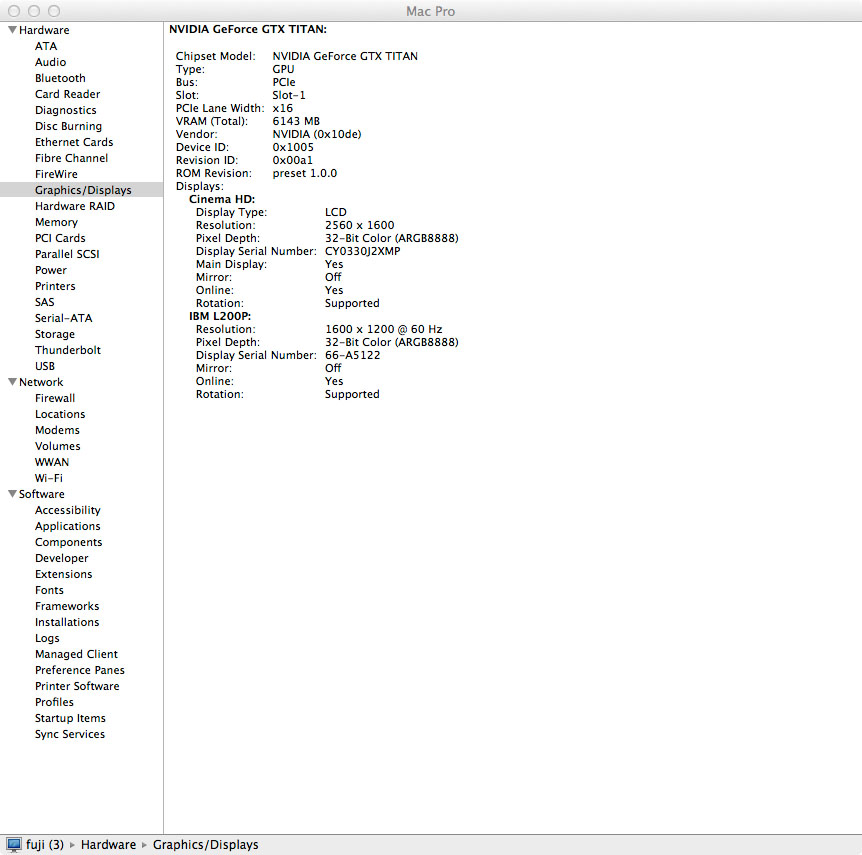Select WWAN in the sidebar
The width and height of the screenshot is (862, 855).
[52, 462]
